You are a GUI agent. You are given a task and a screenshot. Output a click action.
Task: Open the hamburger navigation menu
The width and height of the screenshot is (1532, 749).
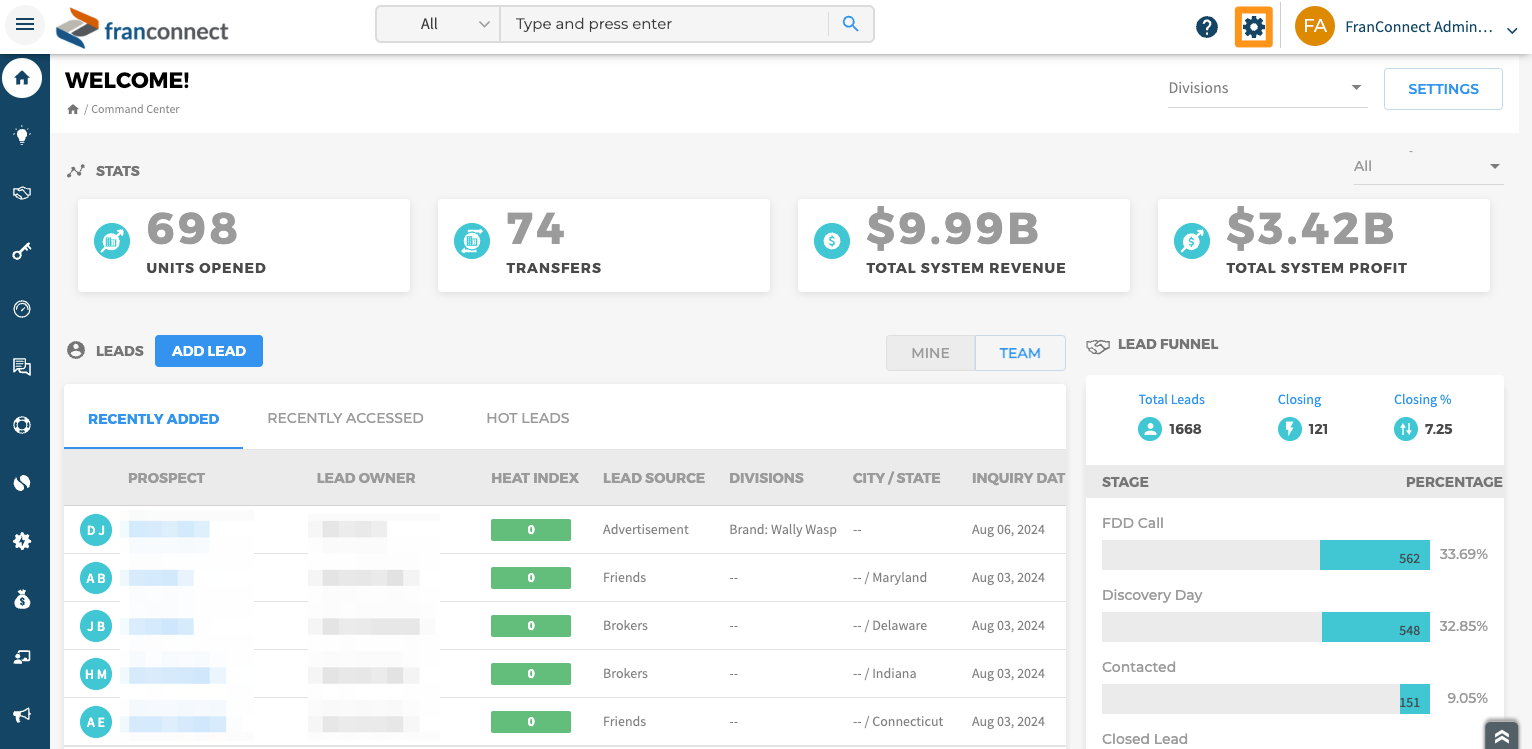pyautogui.click(x=25, y=25)
